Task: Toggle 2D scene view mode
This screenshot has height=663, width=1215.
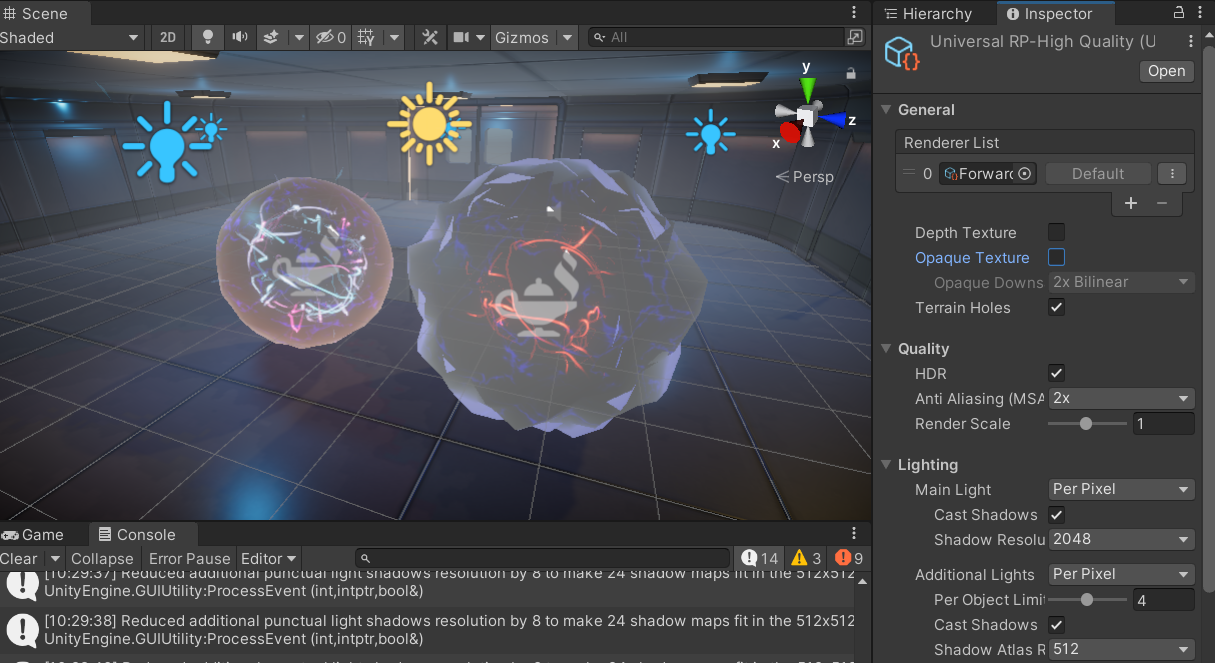Action: coord(168,37)
